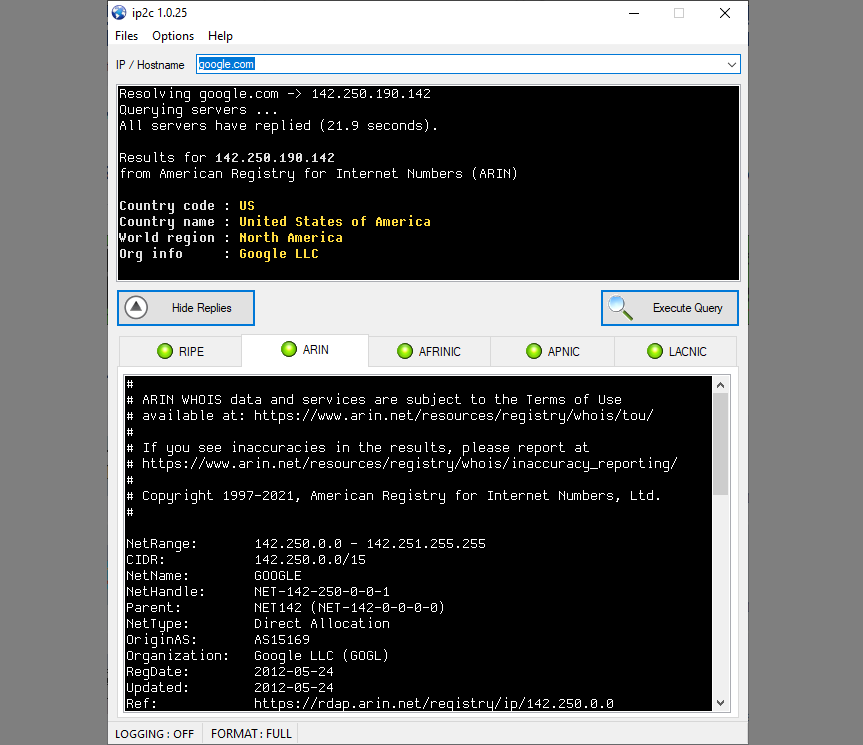The height and width of the screenshot is (745, 863).
Task: Click the FORMAT : FULL status entry
Action: (251, 734)
